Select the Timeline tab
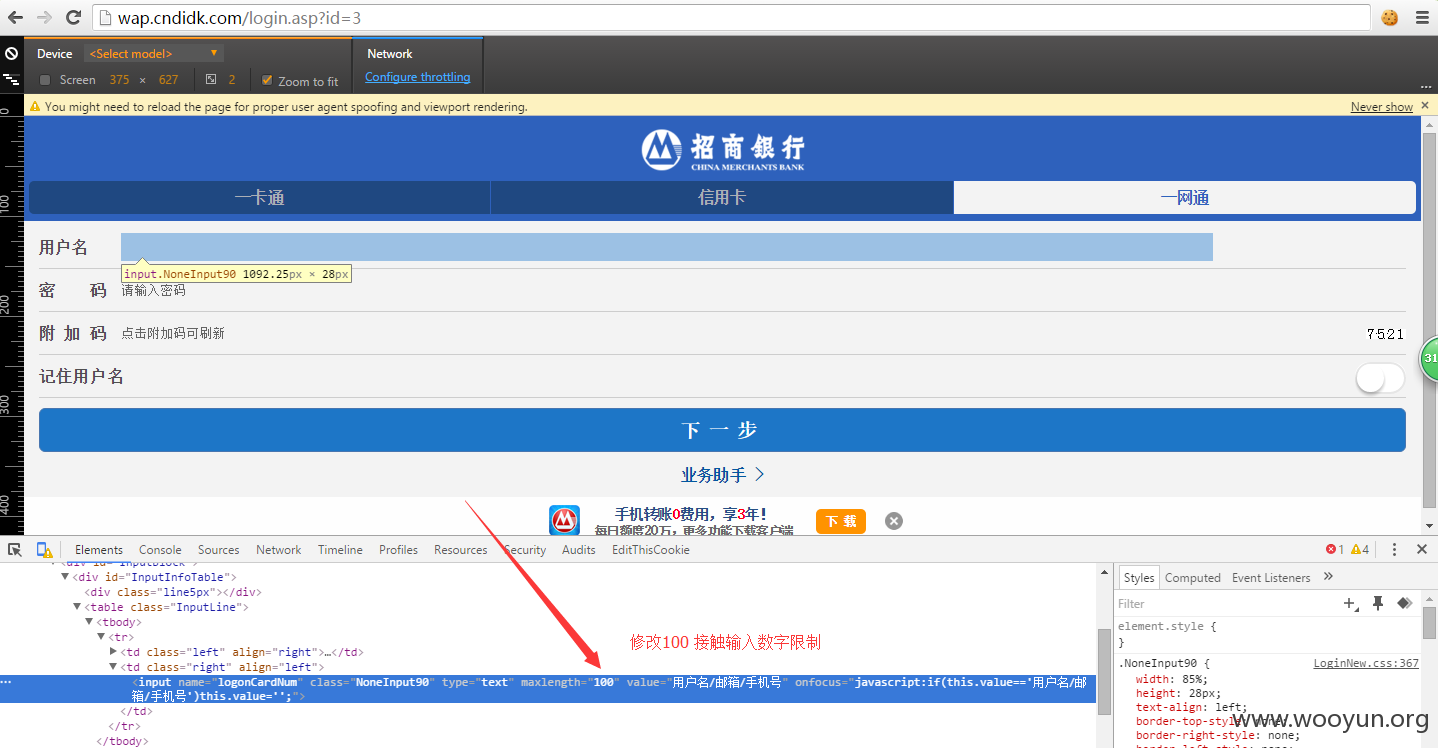 340,550
